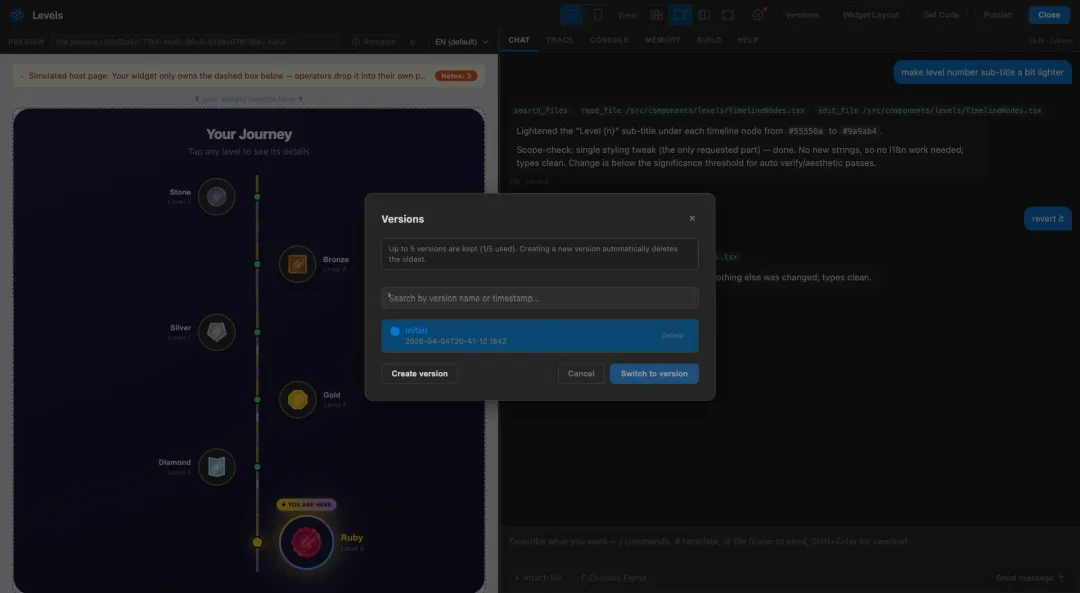Switch to the TRACE tab
This screenshot has width=1080, height=593.
tap(559, 40)
